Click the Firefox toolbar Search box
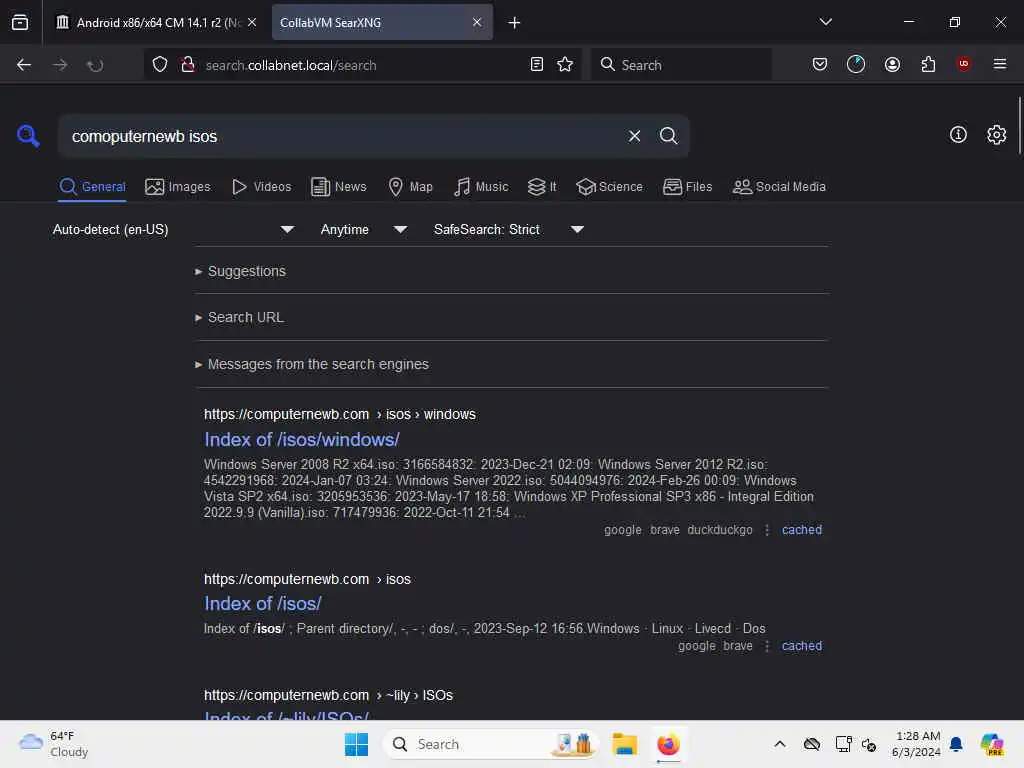The height and width of the screenshot is (768, 1024). point(681,65)
